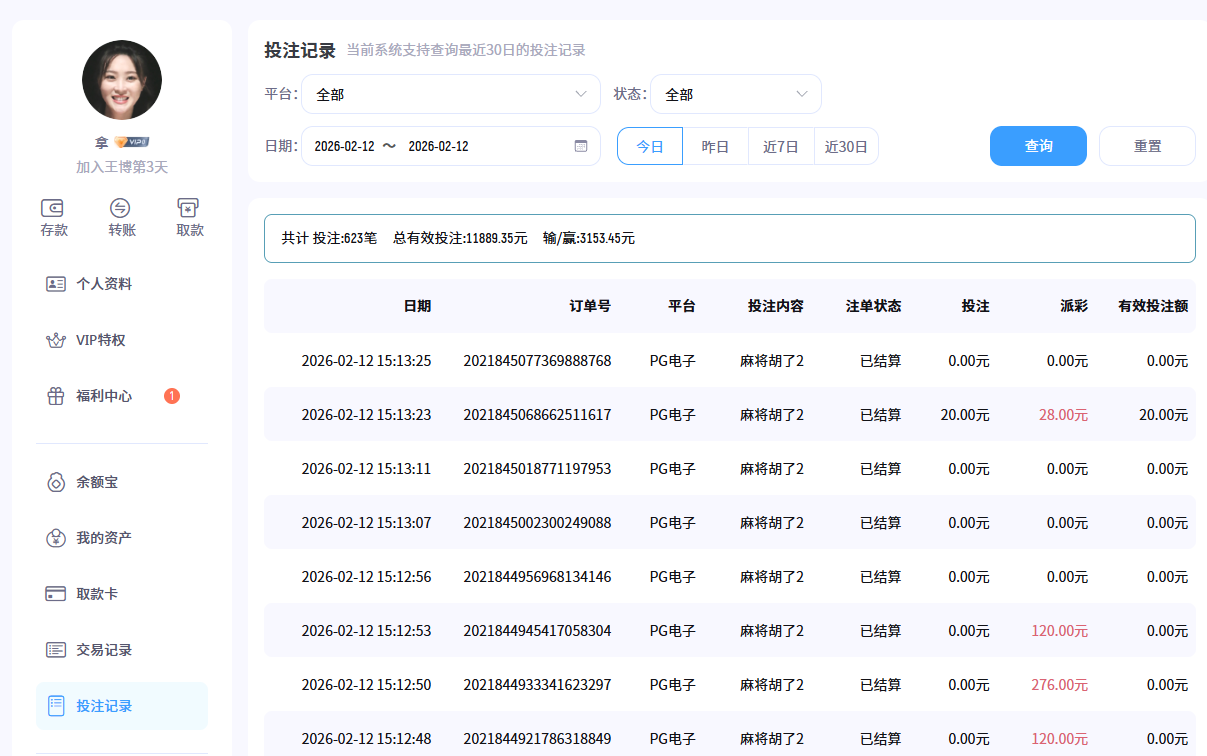Screen dimensions: 1207x756
Task: Select the 今日 date filter option
Action: 649,145
